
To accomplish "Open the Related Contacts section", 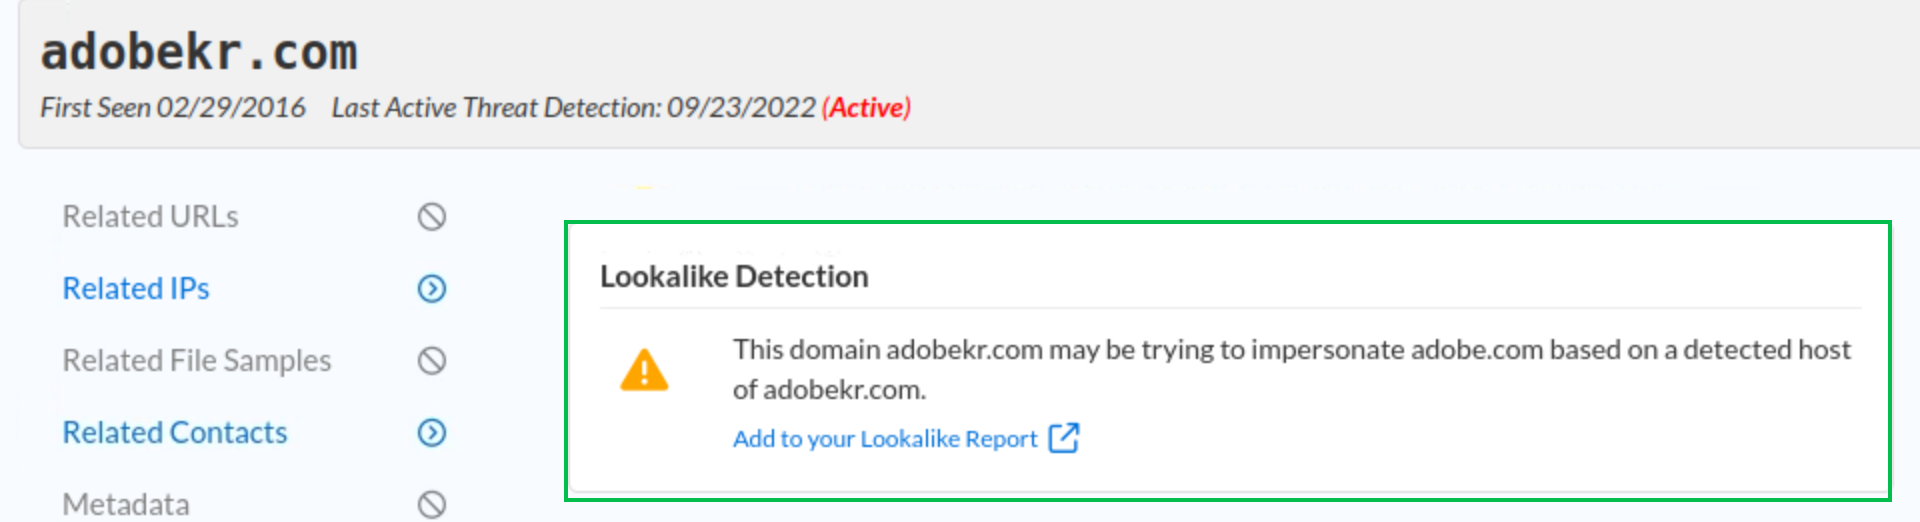I will point(175,433).
